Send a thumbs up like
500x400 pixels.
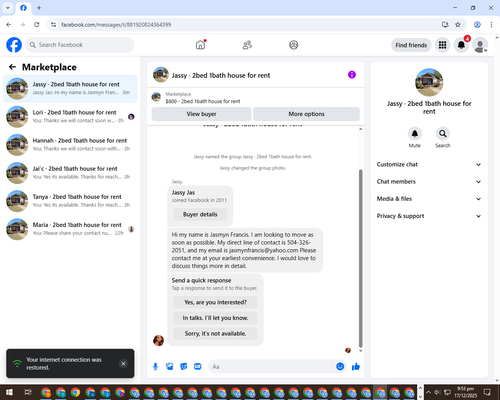tap(356, 367)
